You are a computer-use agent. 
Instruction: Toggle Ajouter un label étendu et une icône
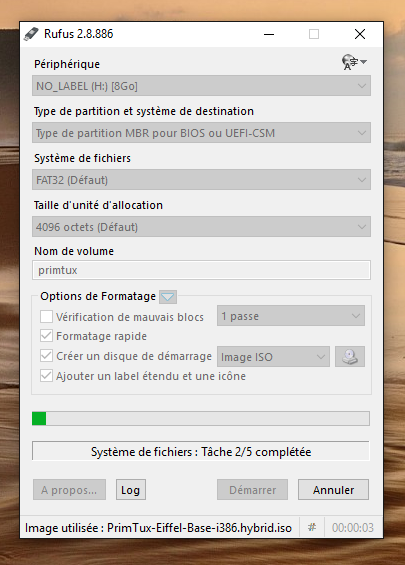tap(46, 376)
